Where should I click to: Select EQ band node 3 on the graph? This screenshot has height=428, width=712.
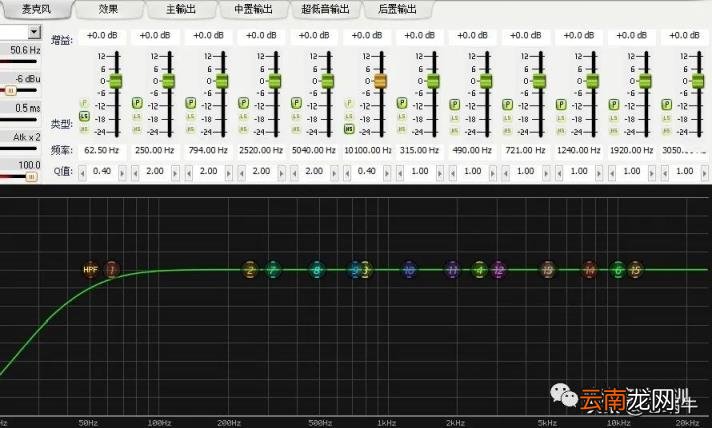point(366,270)
